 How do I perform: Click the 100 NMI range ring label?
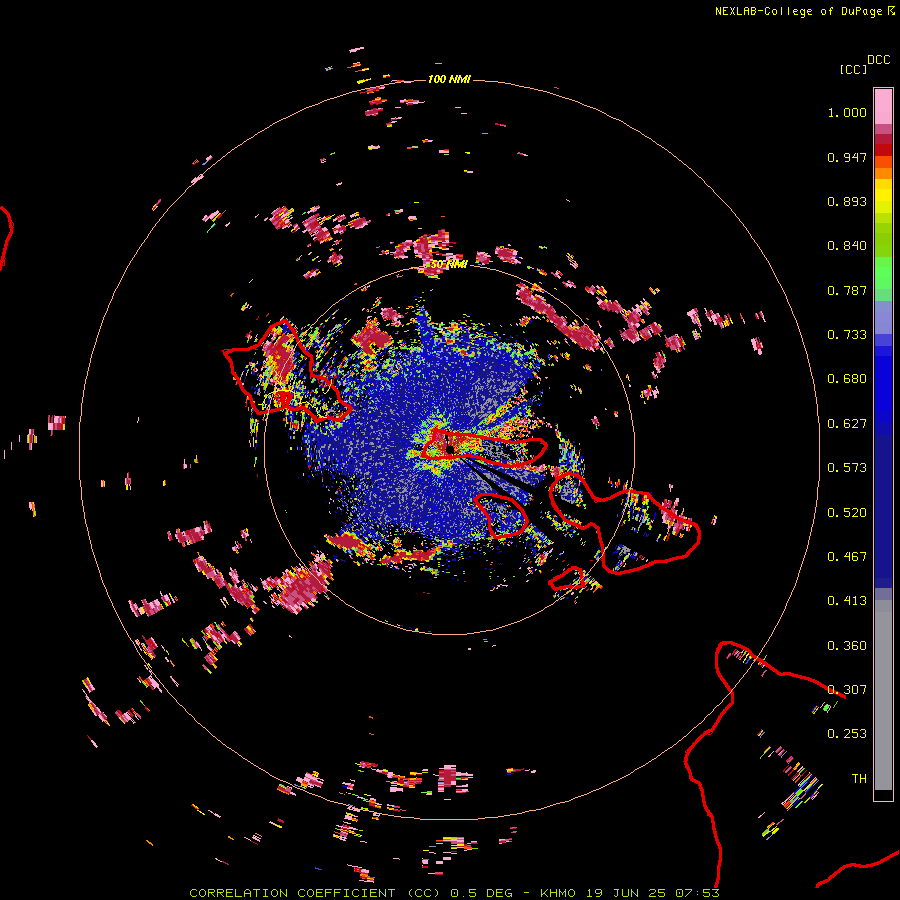click(449, 79)
